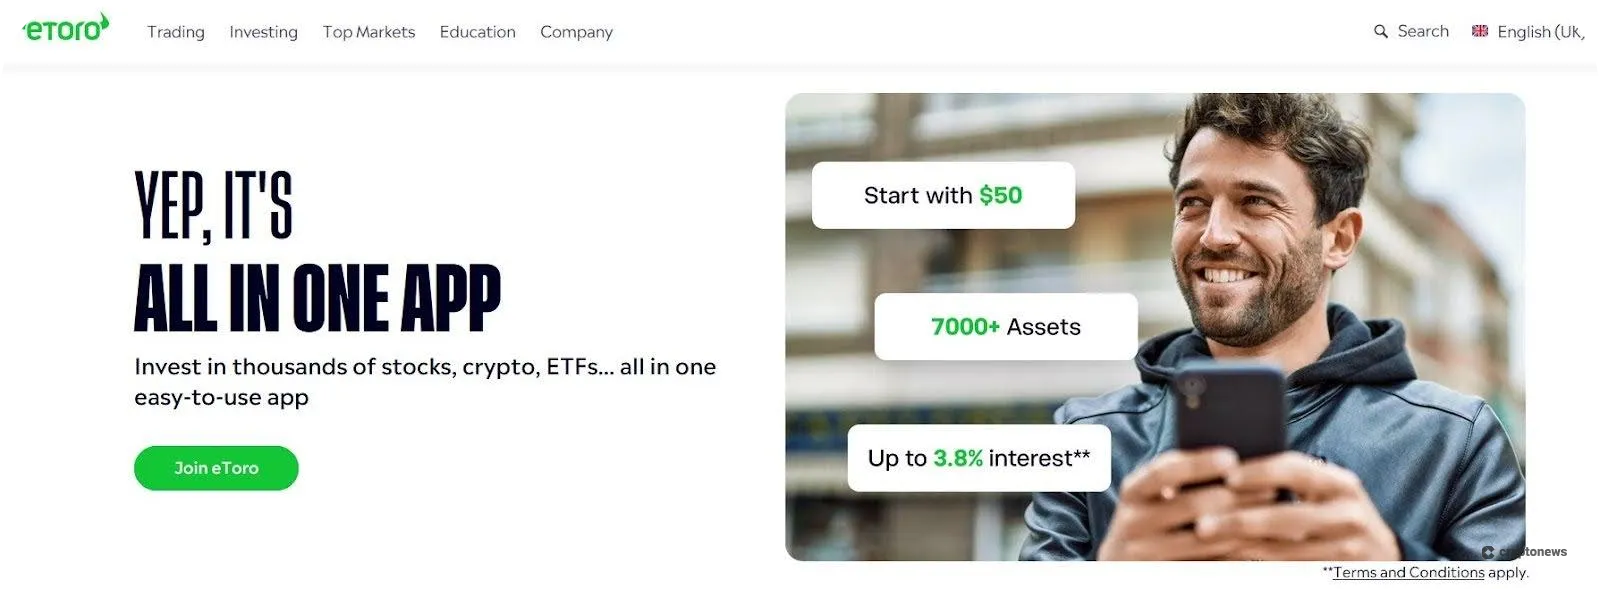Click the Search text label
The height and width of the screenshot is (589, 1600).
tap(1423, 31)
